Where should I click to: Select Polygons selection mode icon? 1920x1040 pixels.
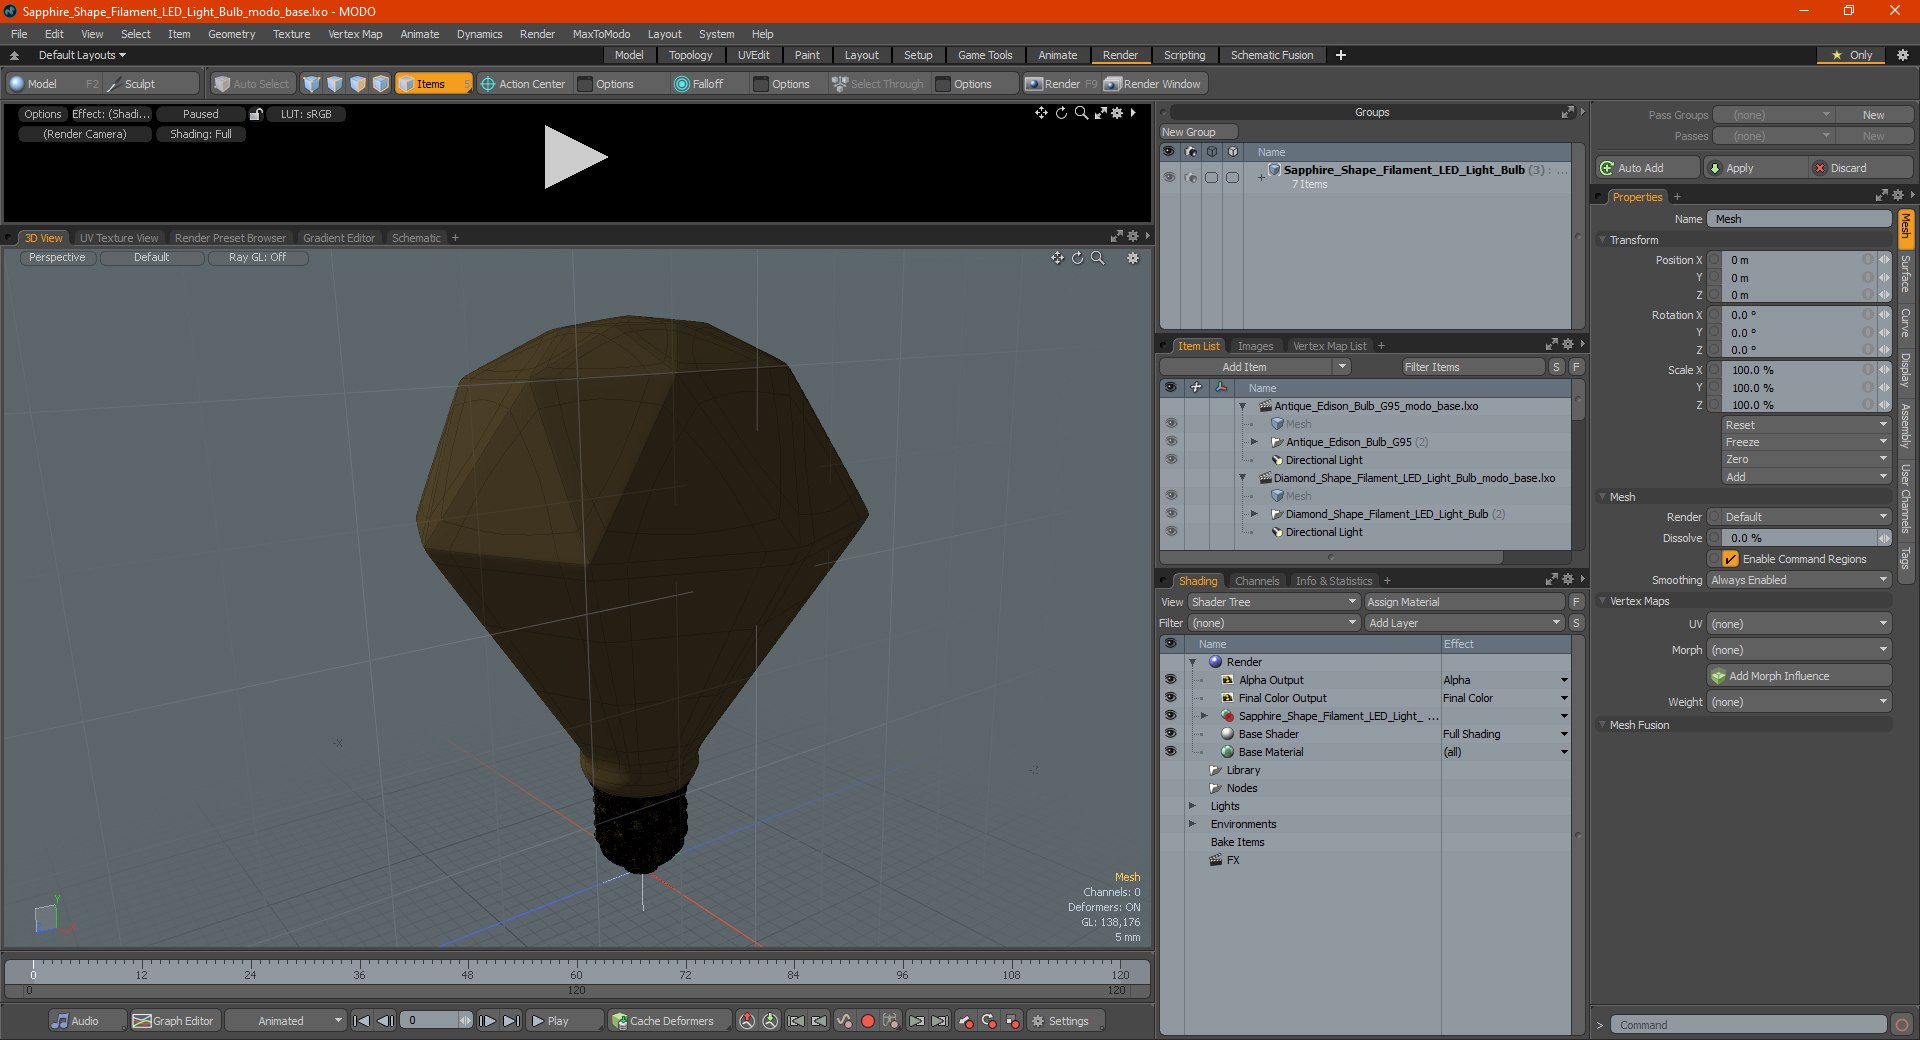[357, 84]
